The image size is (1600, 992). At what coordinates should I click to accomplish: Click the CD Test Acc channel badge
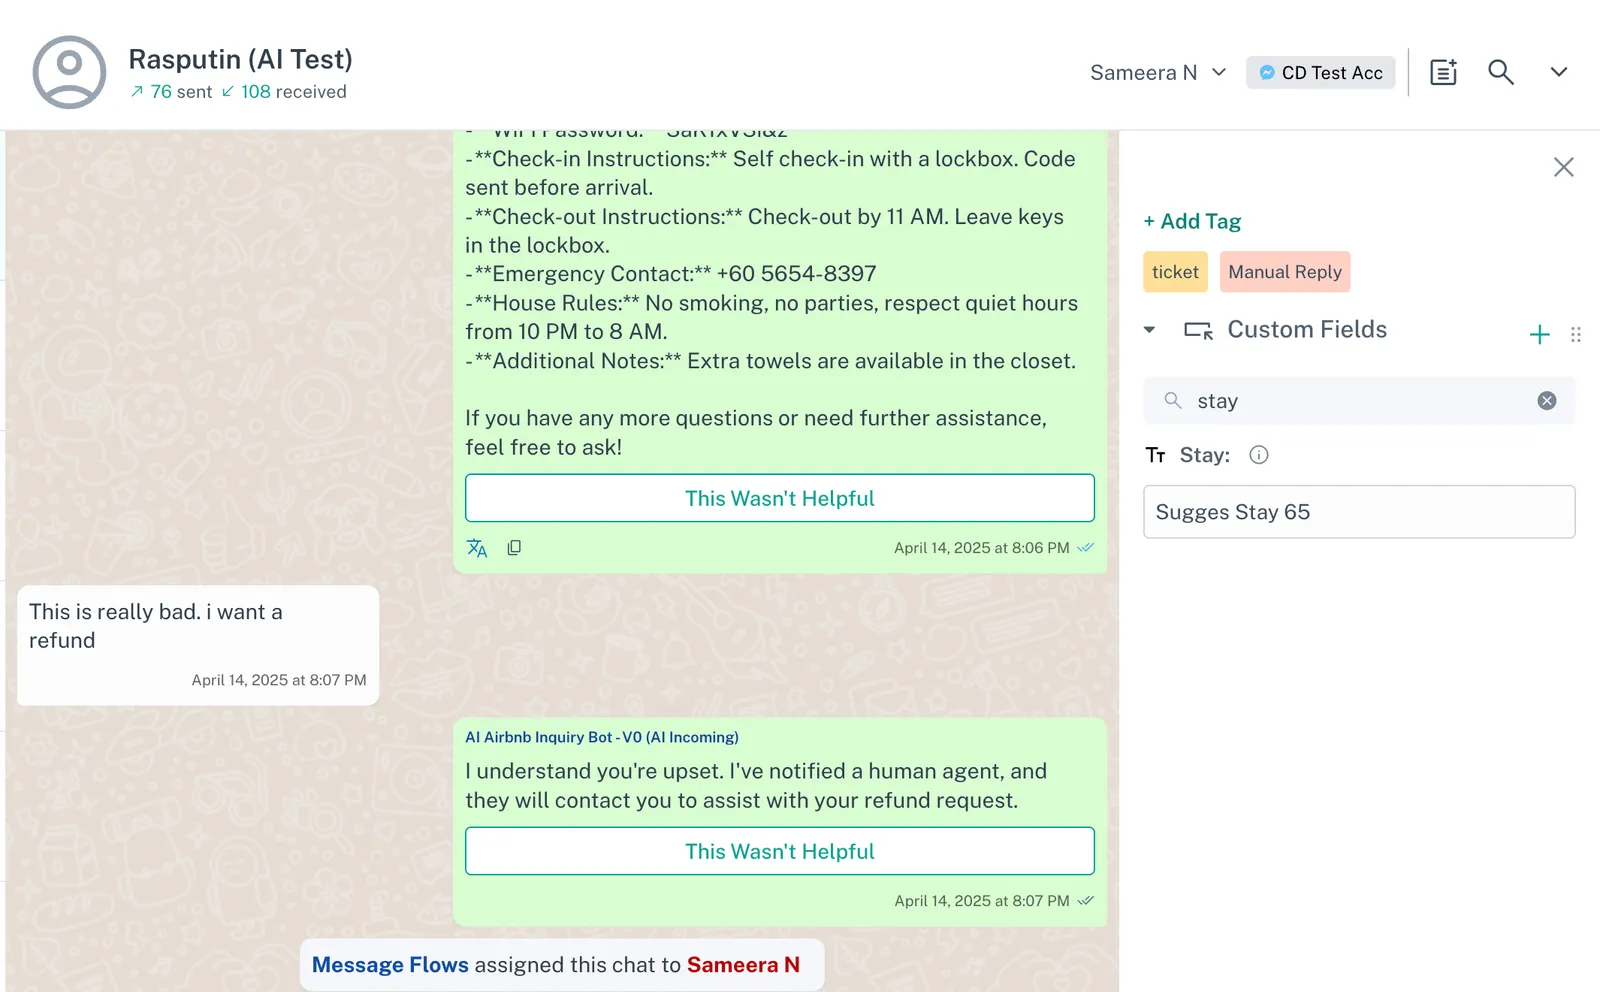1320,73
